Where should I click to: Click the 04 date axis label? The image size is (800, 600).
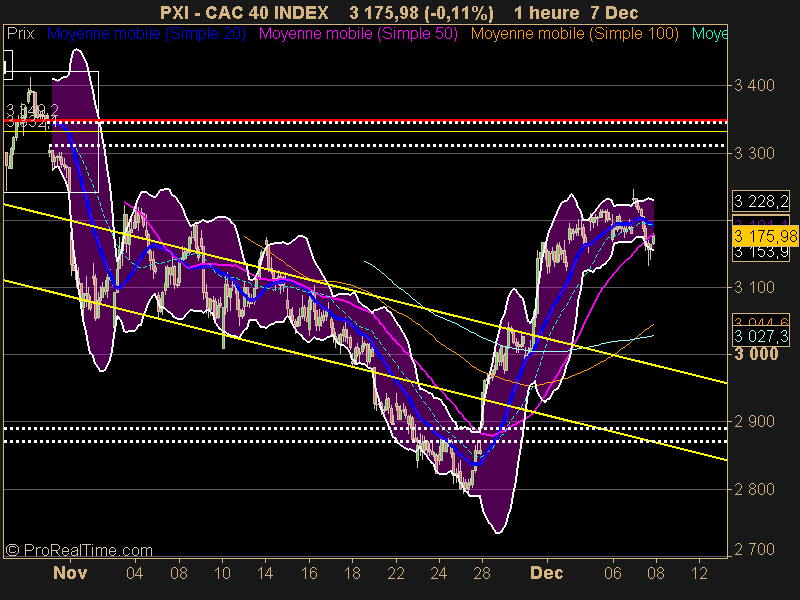pos(134,573)
